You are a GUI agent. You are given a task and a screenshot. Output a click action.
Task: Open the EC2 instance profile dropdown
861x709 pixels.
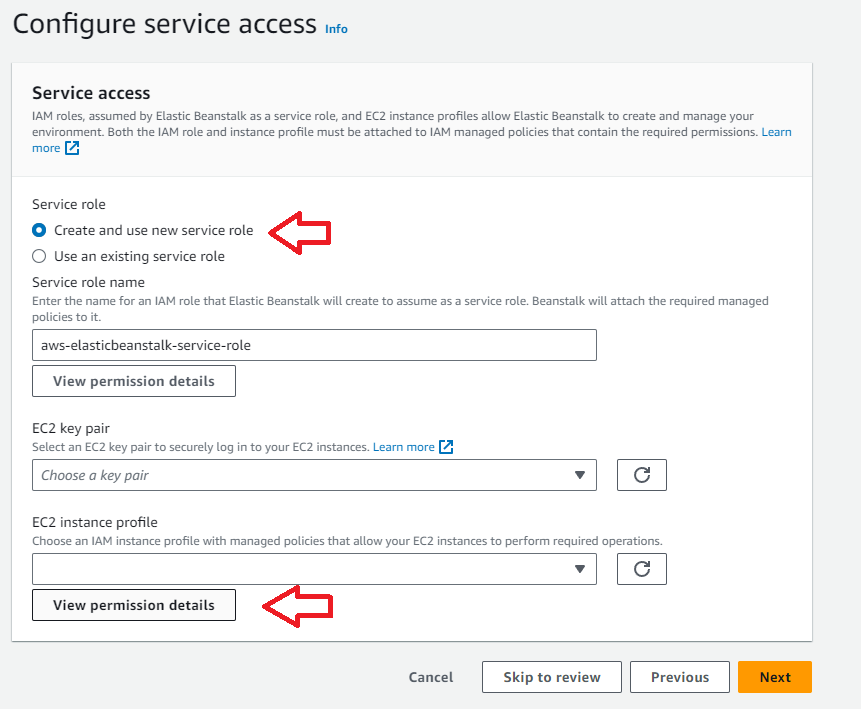point(314,569)
